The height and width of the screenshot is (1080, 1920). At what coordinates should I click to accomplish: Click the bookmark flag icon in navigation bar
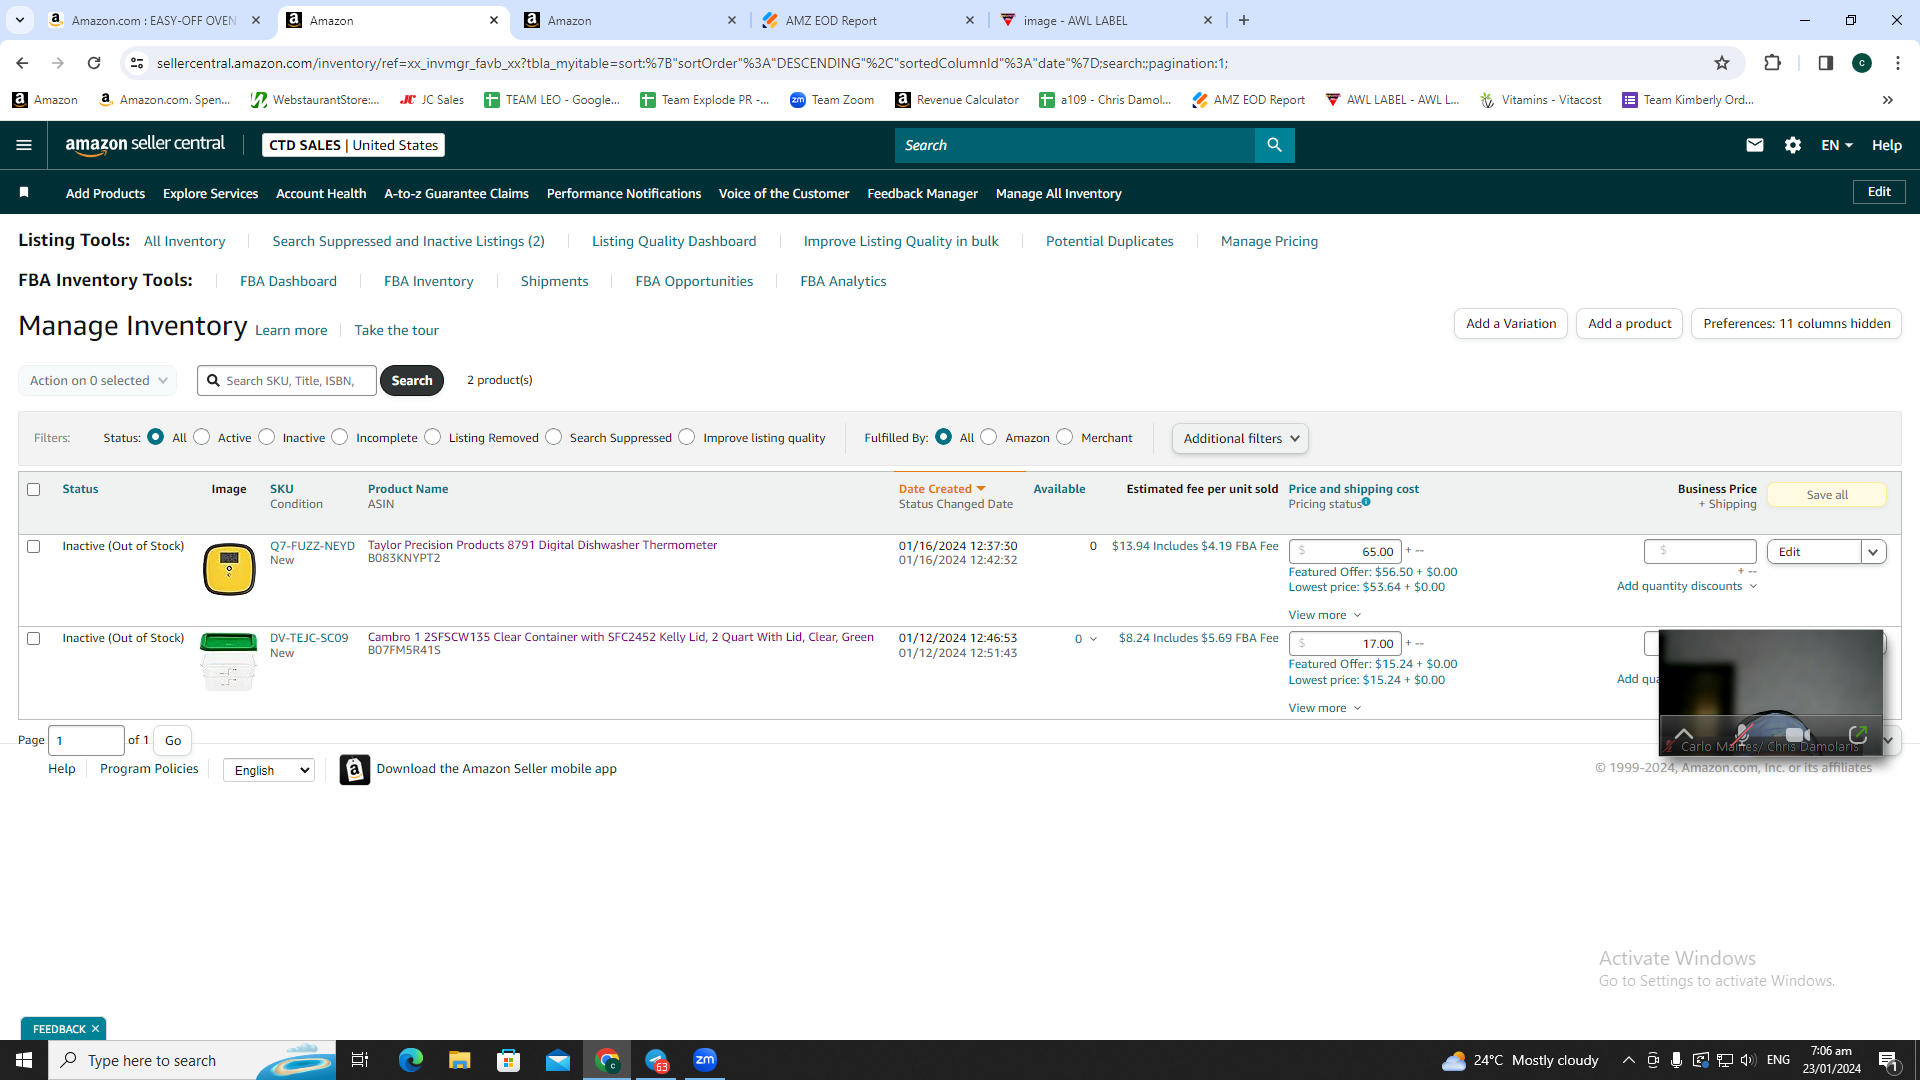pos(24,192)
